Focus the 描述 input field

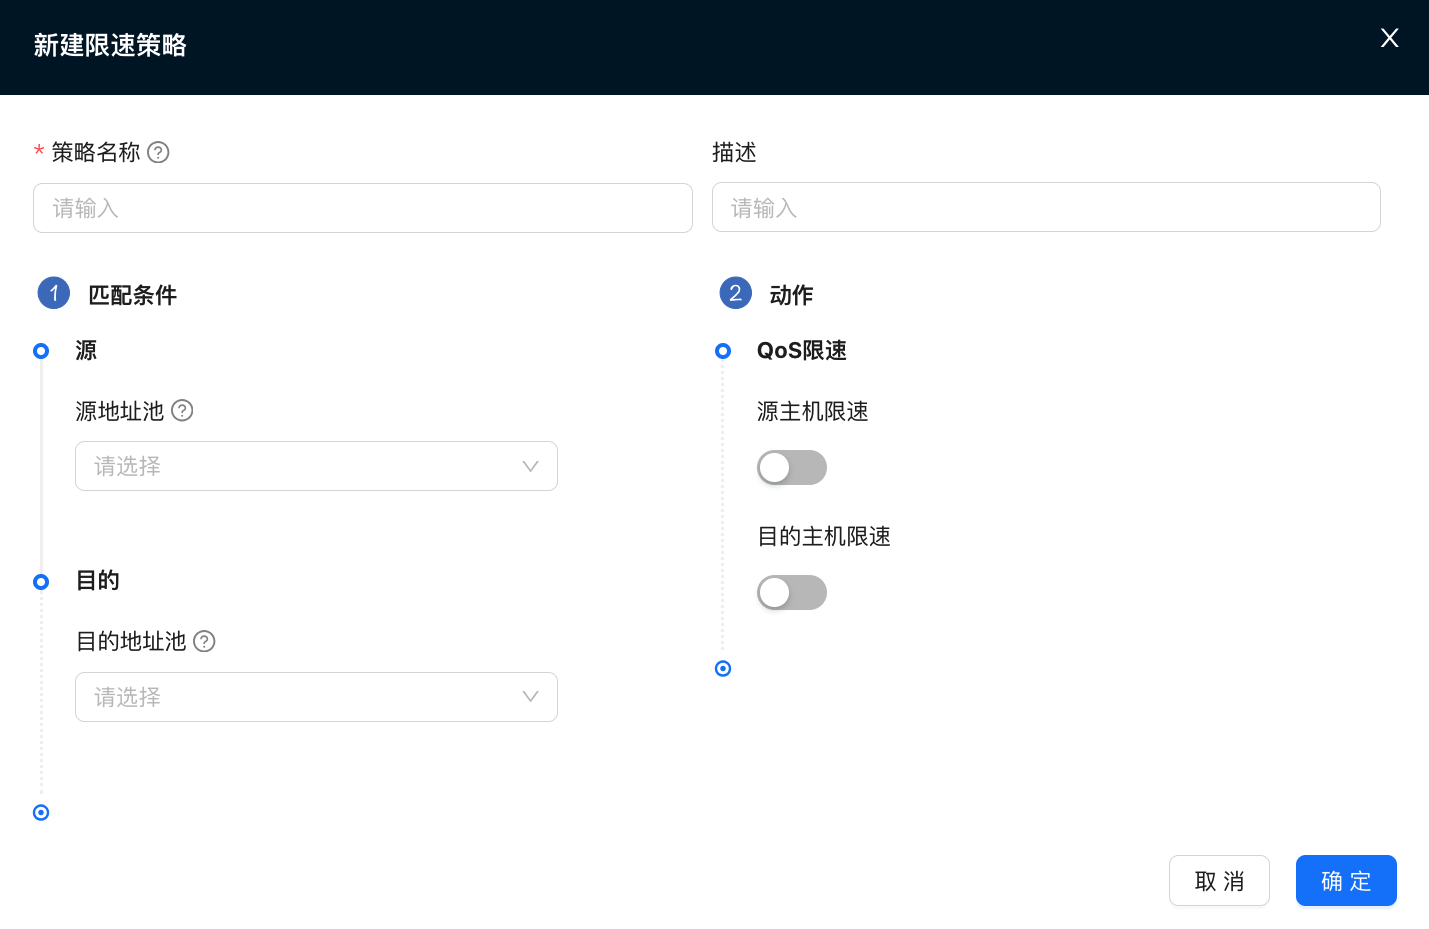(x=1045, y=207)
